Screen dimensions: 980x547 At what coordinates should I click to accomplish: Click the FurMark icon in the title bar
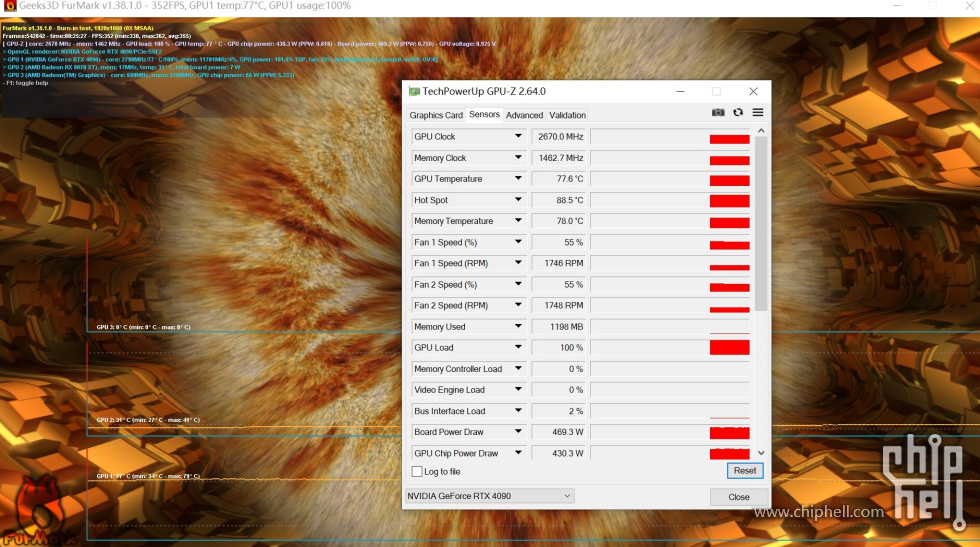click(9, 6)
